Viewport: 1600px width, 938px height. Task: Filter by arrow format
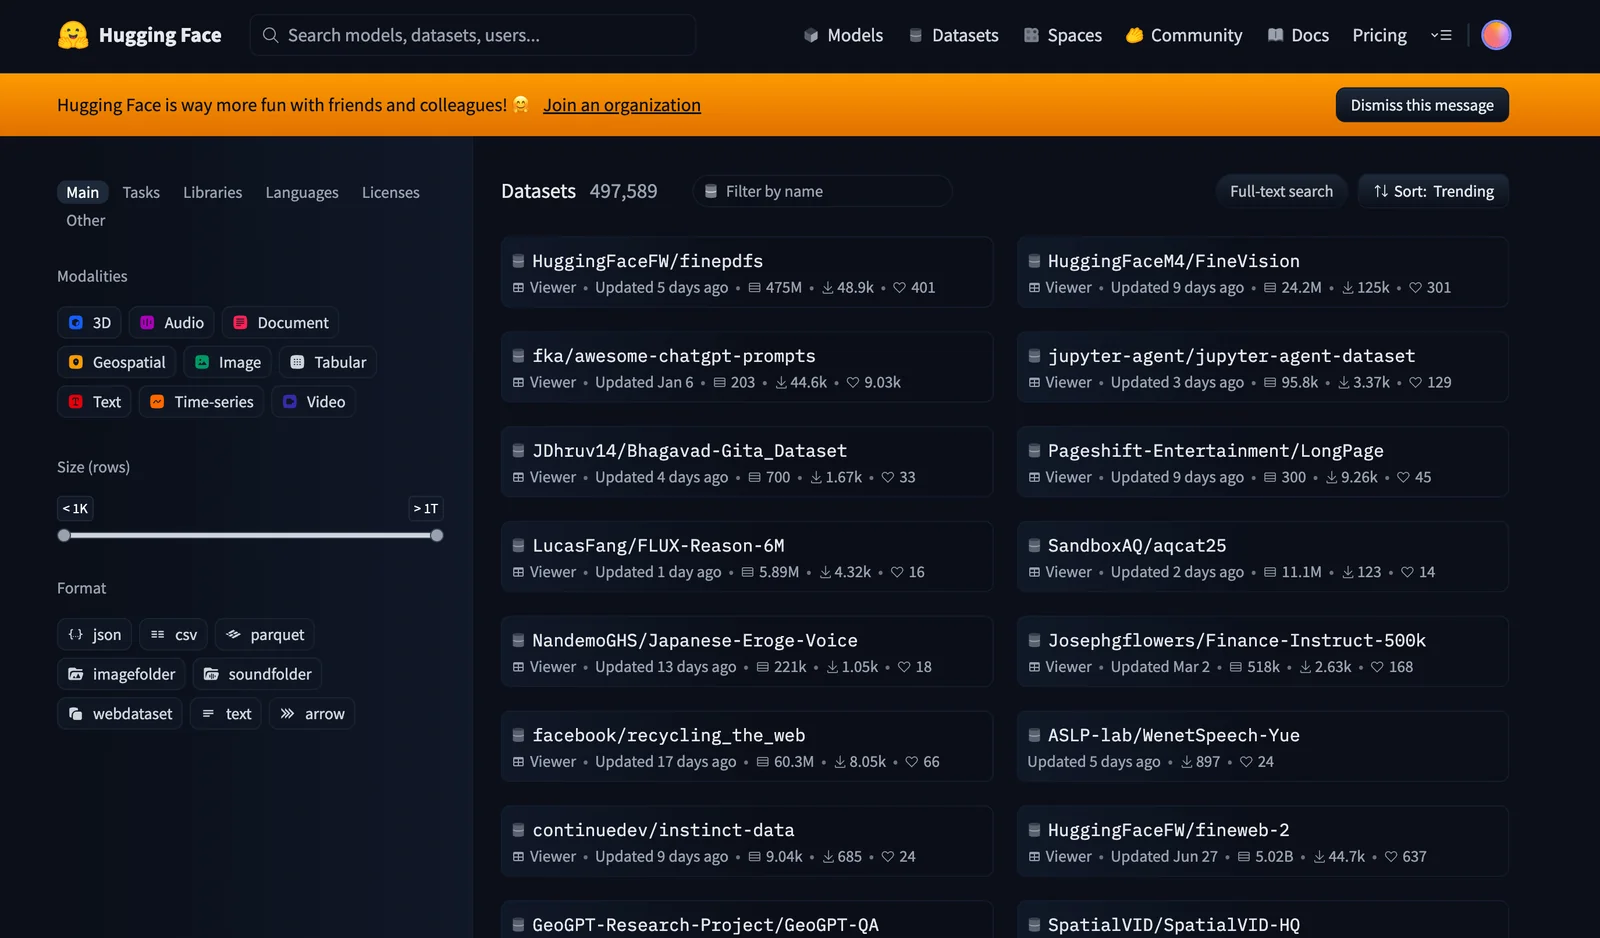tap(312, 714)
